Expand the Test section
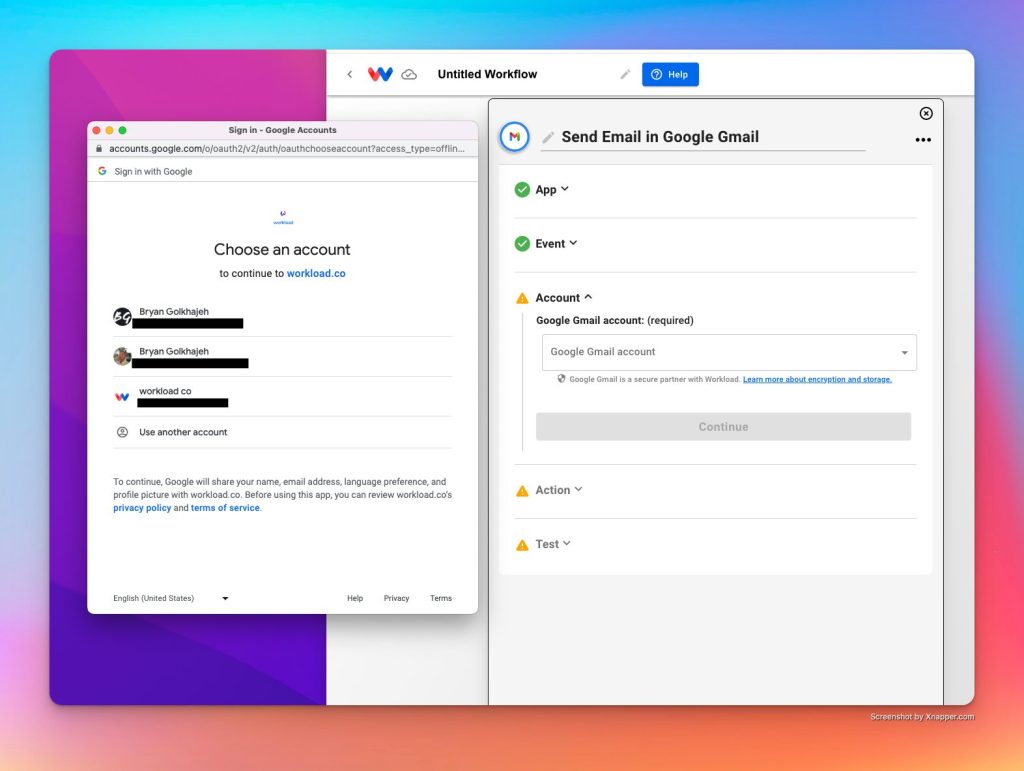This screenshot has height=771, width=1024. 553,544
